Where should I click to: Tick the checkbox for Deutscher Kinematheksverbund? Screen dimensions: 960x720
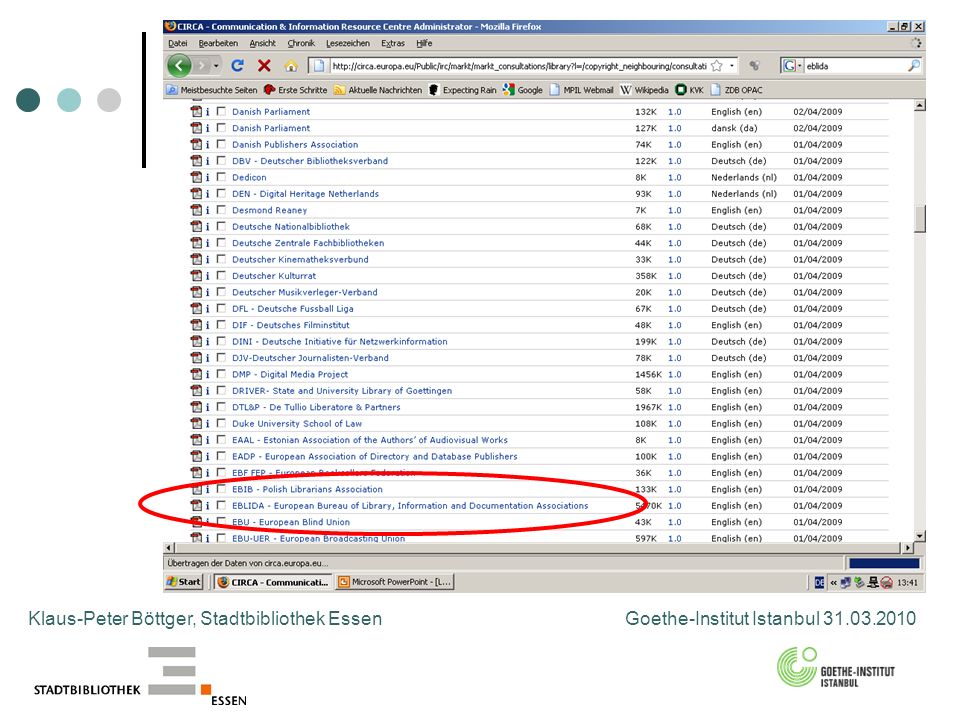[221, 260]
